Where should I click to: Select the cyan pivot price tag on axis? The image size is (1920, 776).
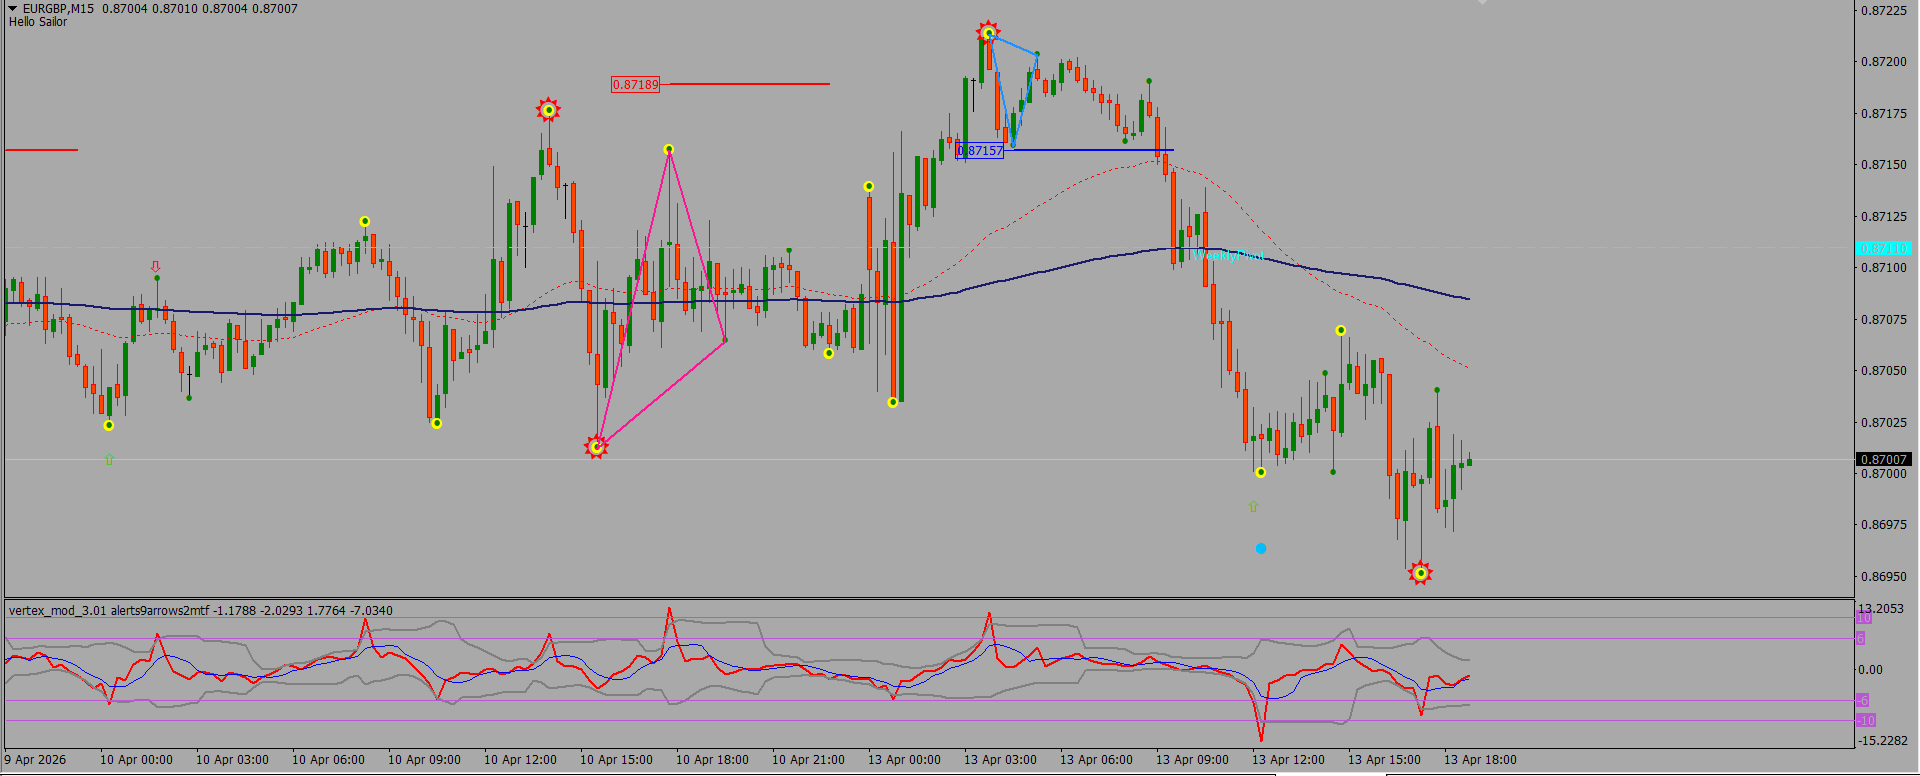pos(1884,248)
